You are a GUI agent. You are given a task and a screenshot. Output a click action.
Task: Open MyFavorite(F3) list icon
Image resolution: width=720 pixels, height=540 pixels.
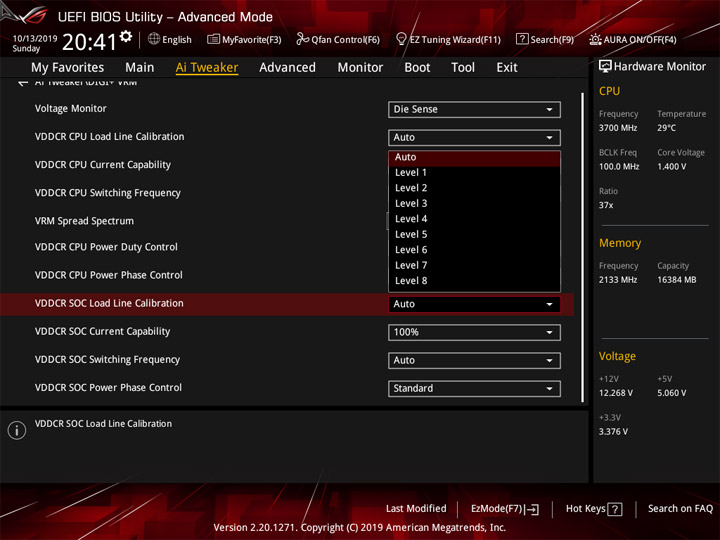tap(213, 39)
